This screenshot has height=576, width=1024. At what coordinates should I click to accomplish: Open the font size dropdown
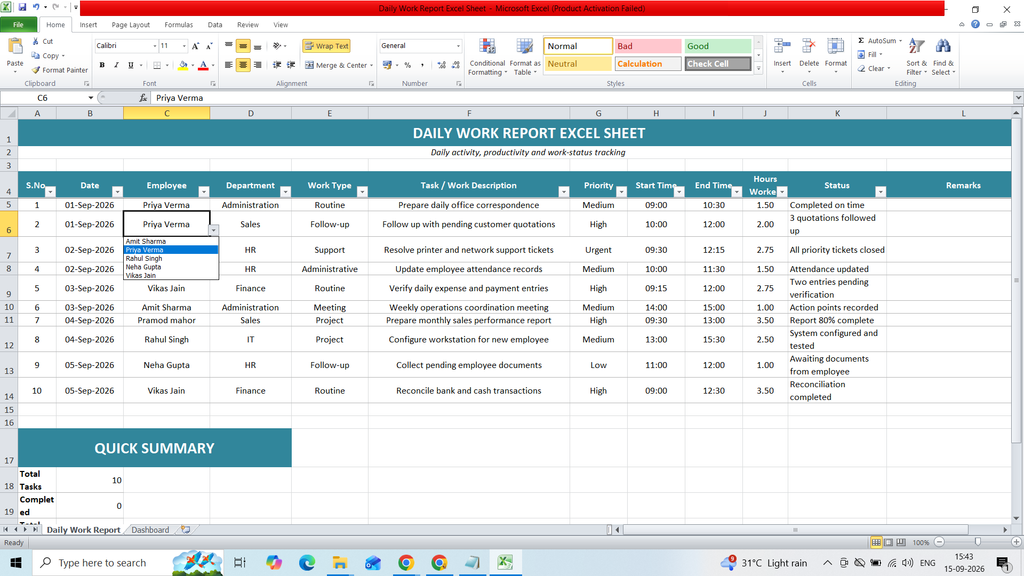pos(184,46)
